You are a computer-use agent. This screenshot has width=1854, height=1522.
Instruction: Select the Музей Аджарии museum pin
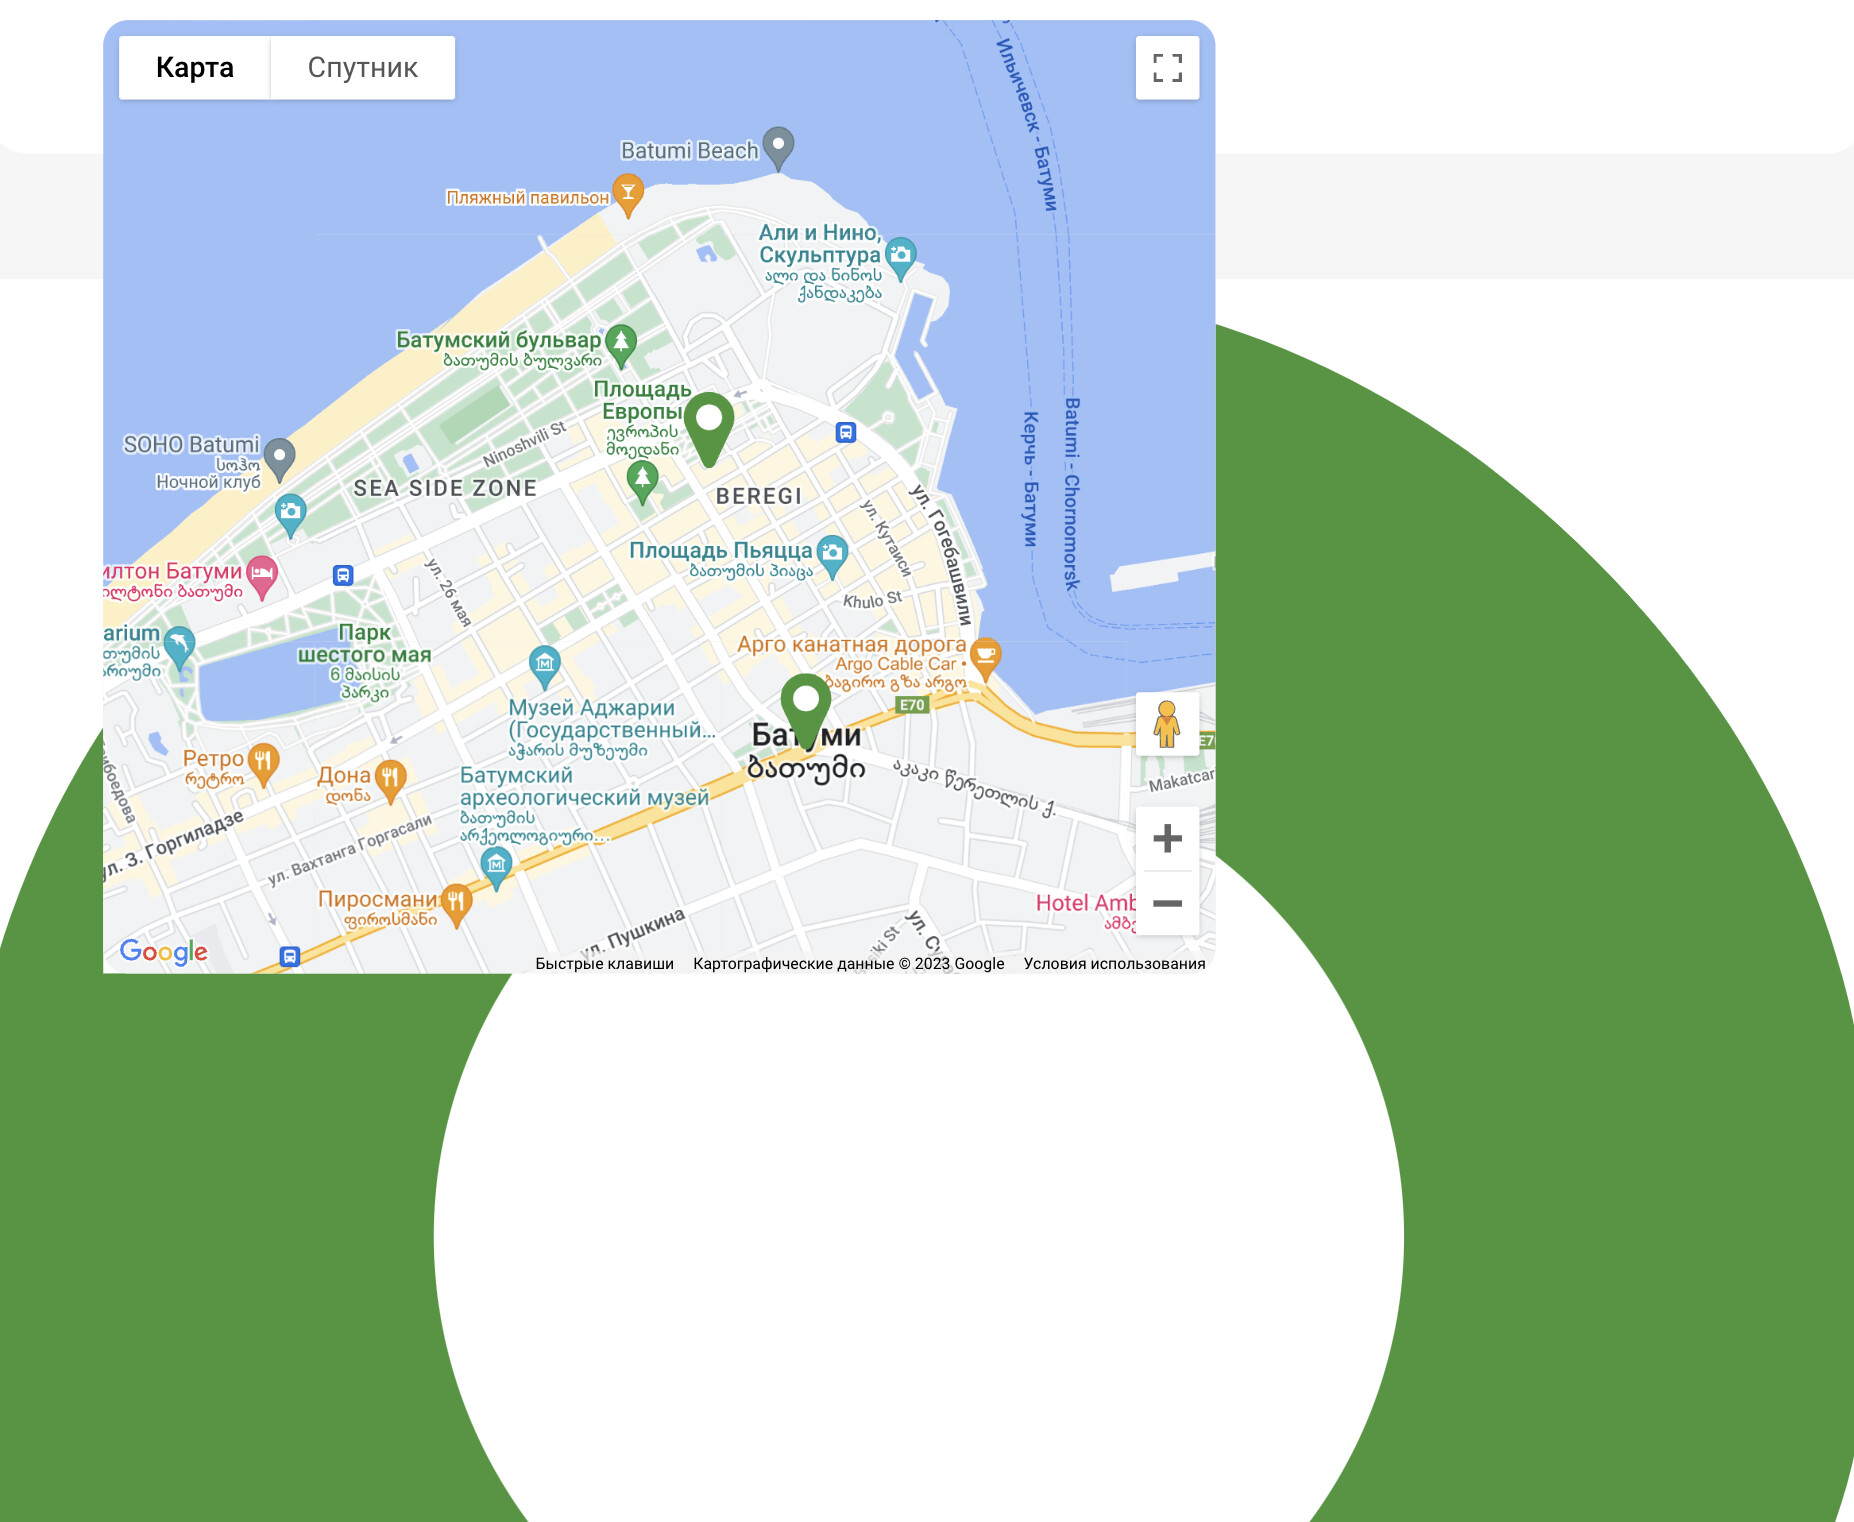click(x=545, y=667)
